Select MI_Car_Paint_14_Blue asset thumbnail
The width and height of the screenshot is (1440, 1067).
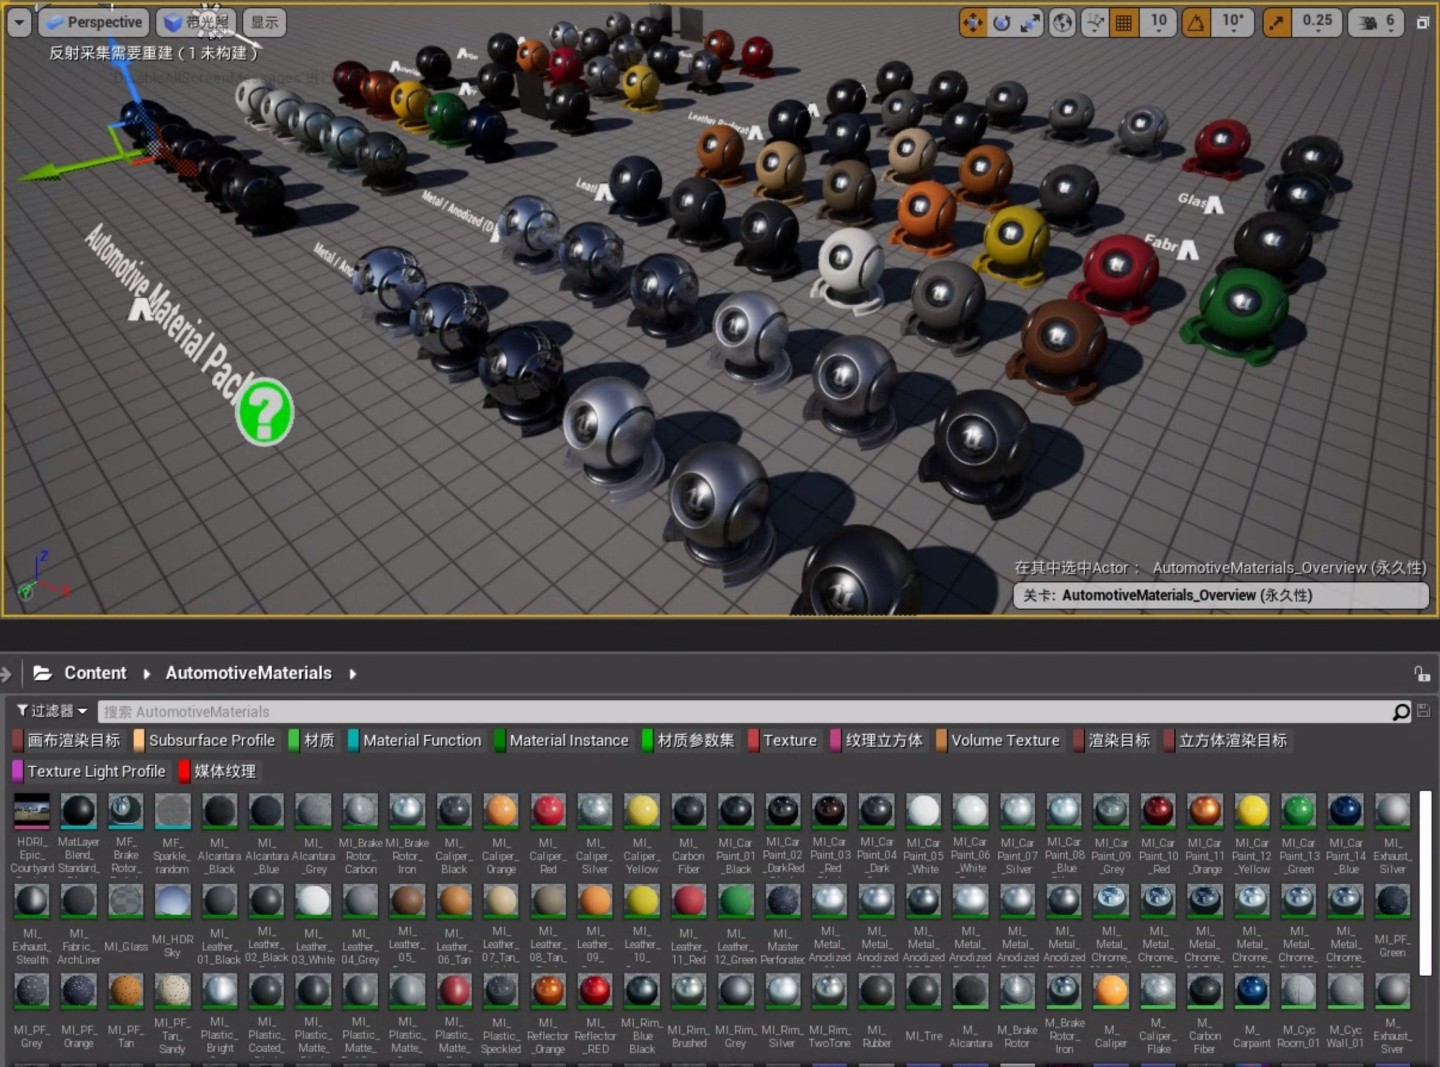1345,811
